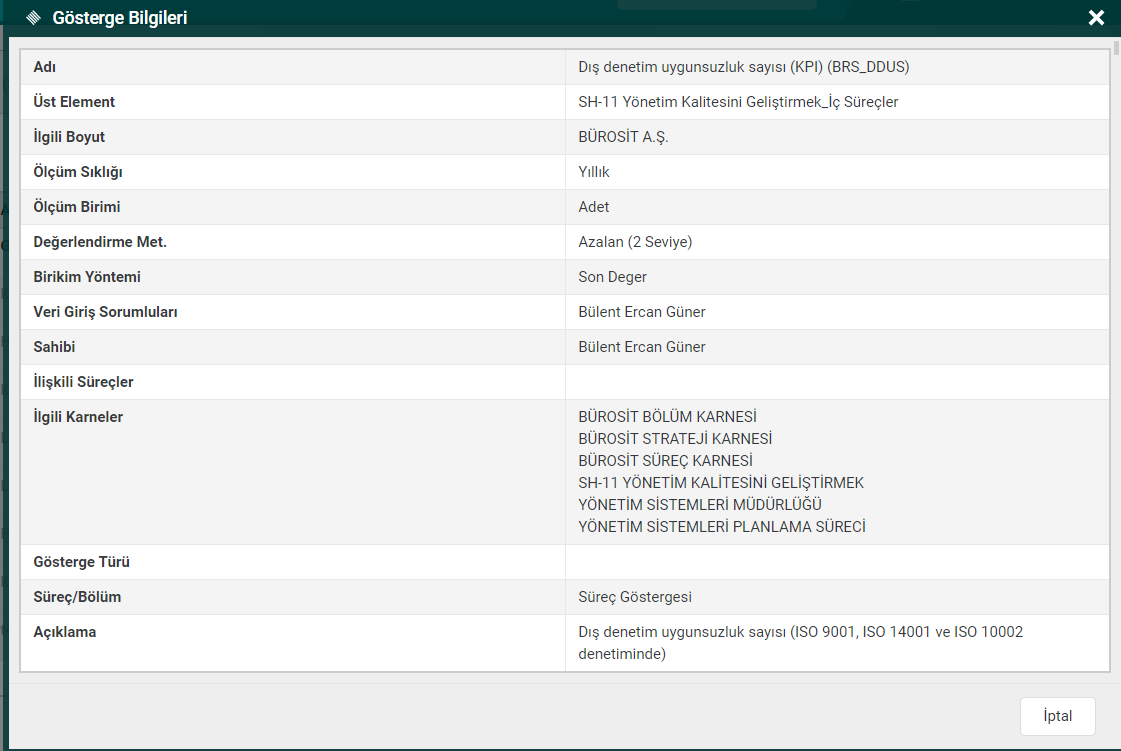The image size is (1121, 751).
Task: Click the Veri Giriş Sorumluları label
Action: click(x=105, y=313)
